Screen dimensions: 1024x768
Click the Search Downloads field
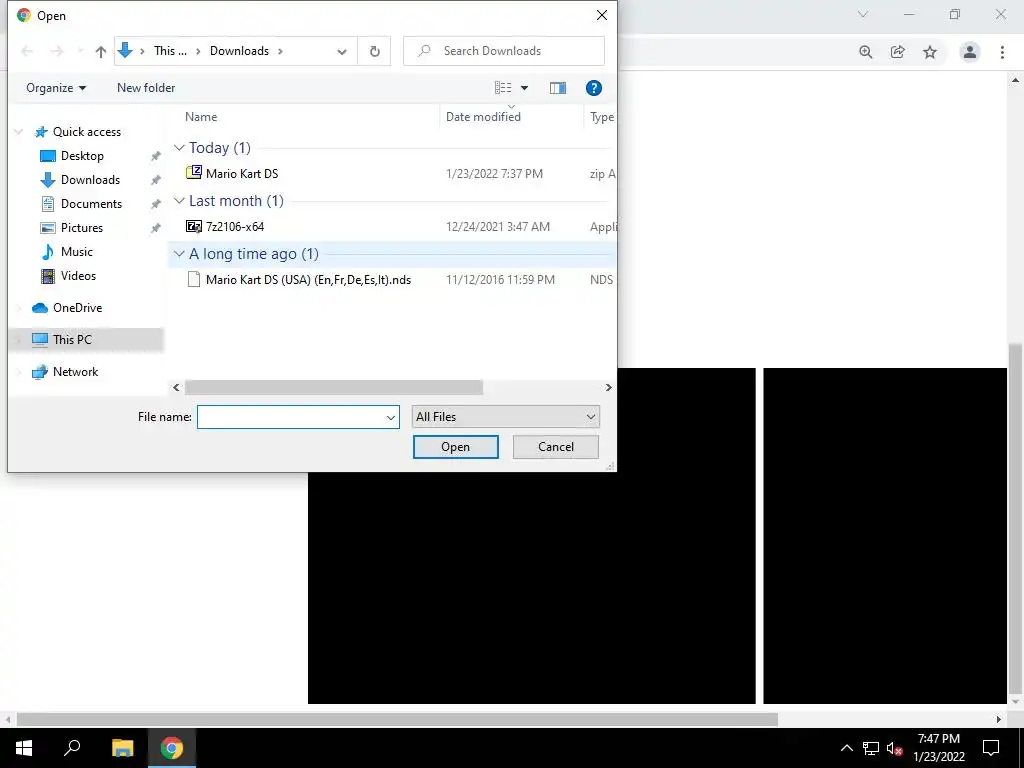tap(504, 51)
